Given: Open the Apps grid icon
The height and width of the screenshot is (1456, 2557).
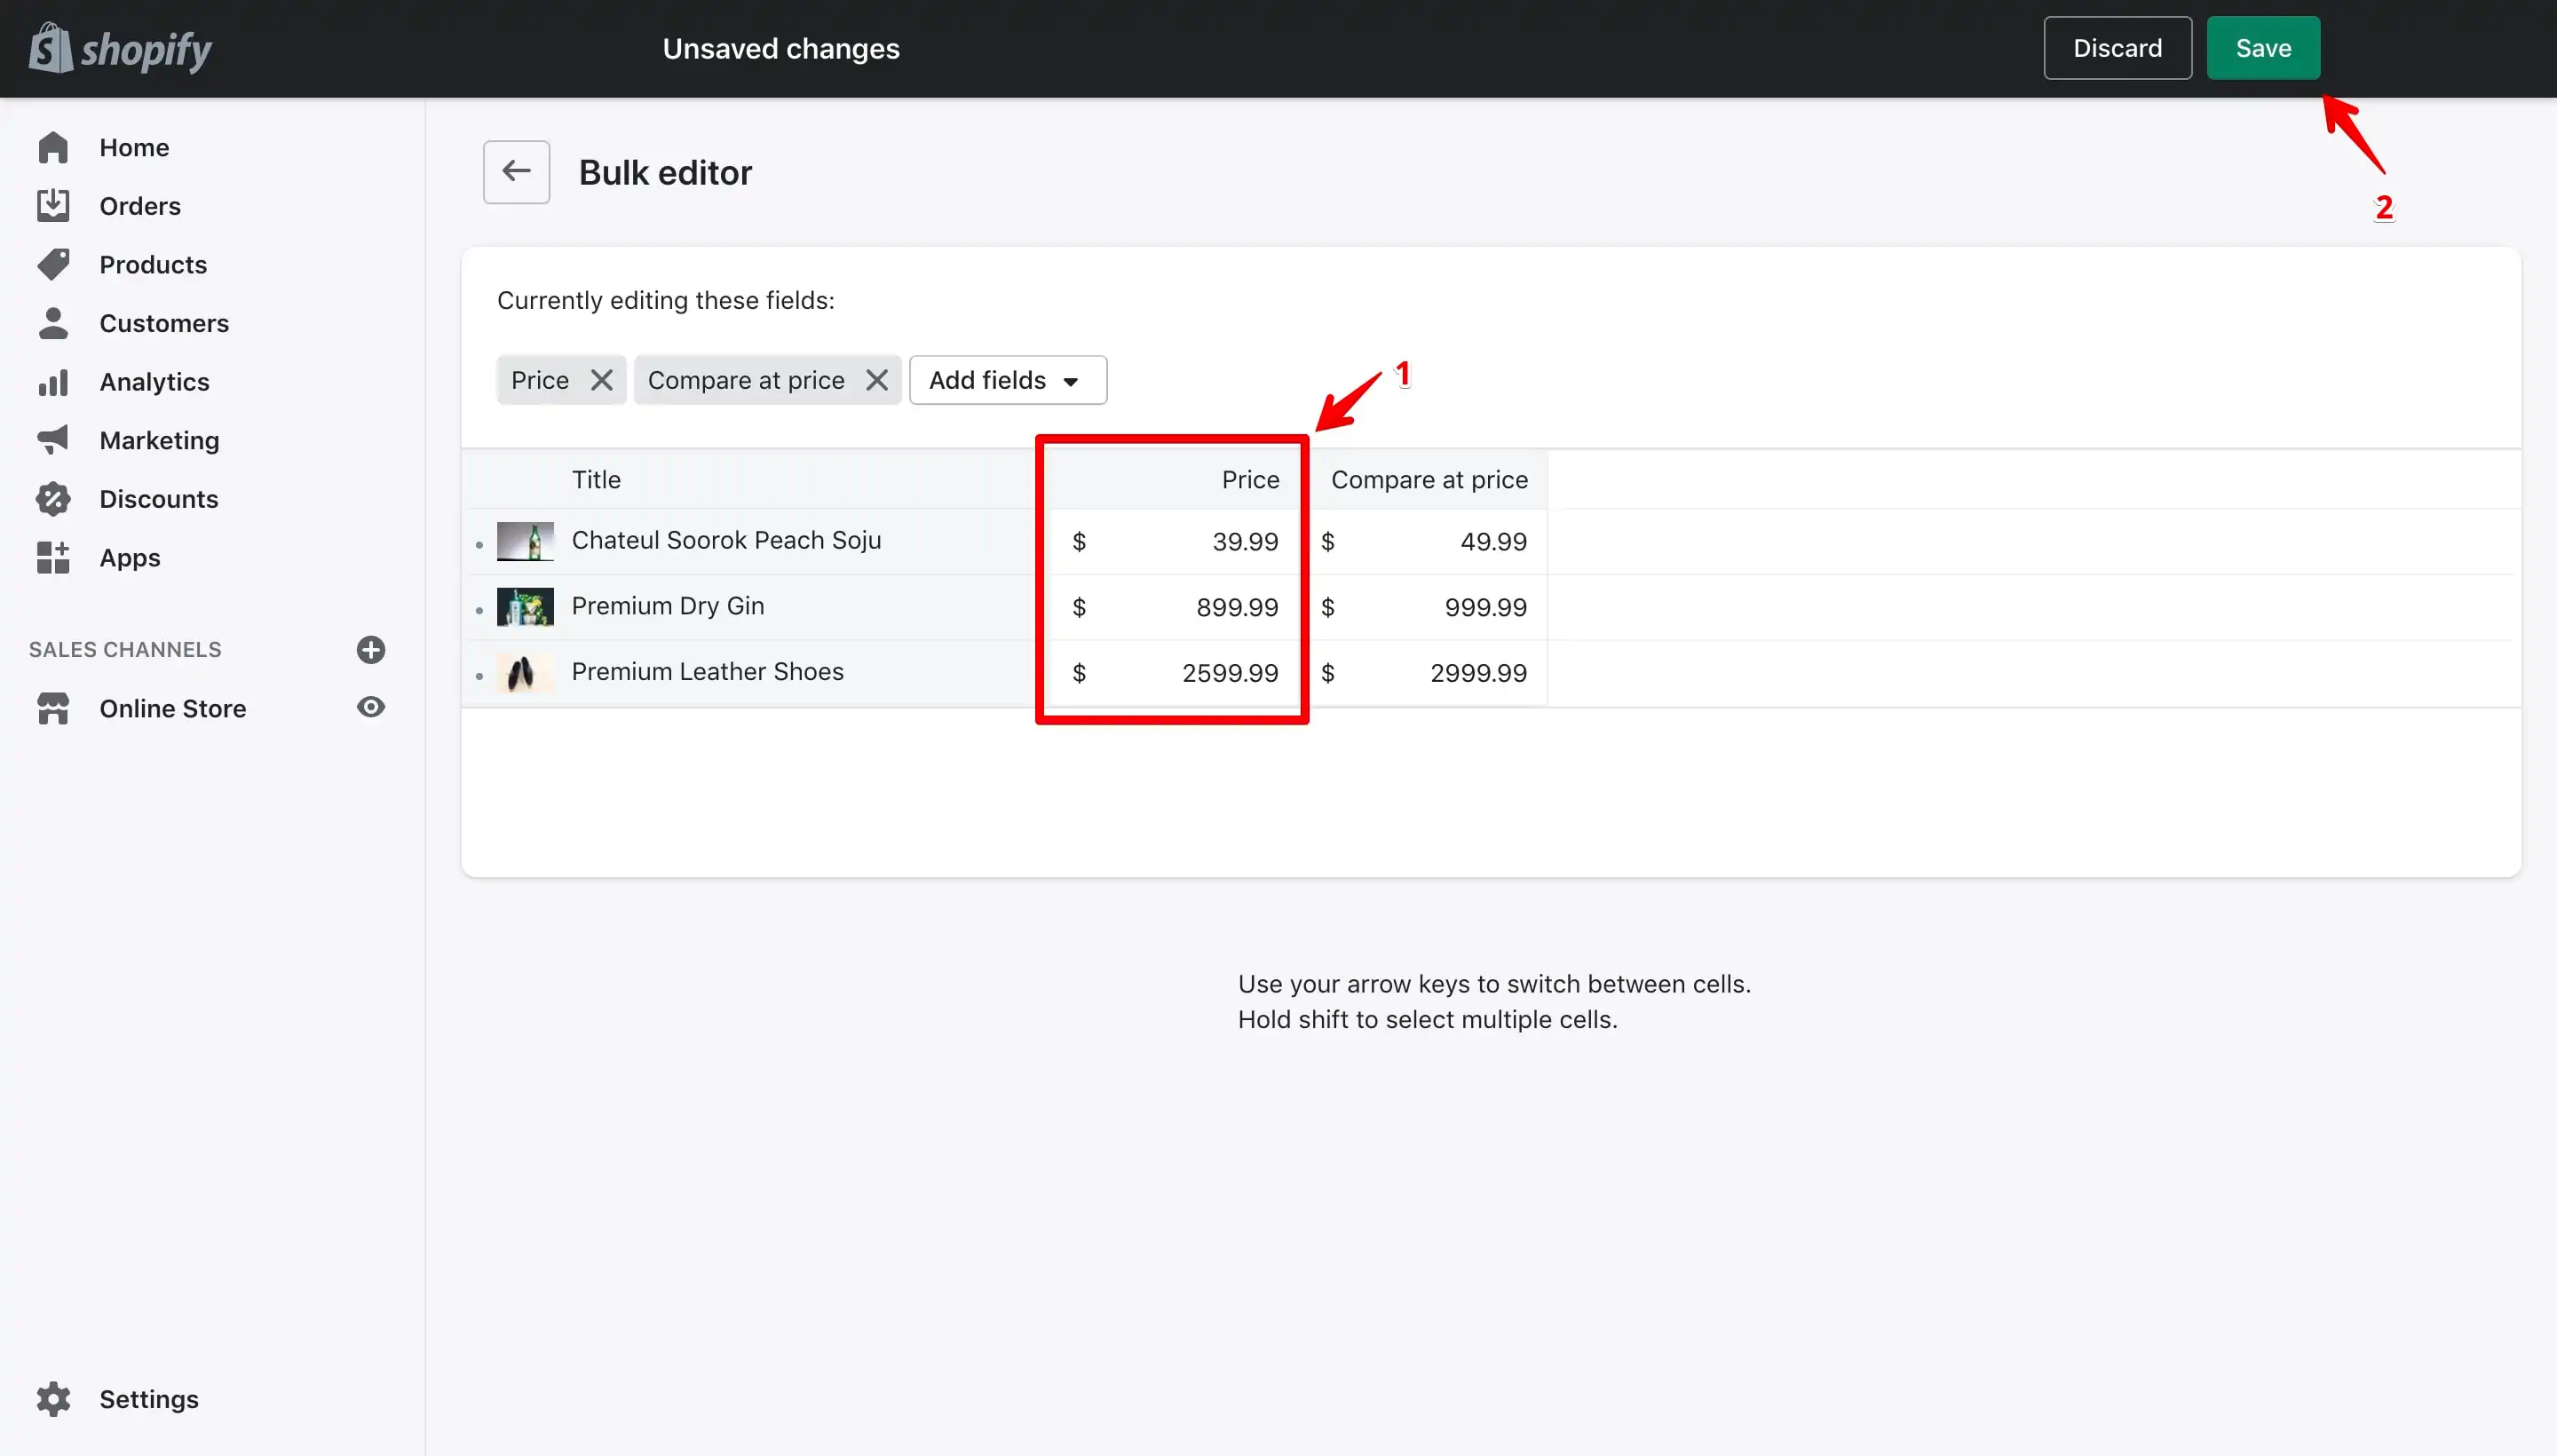Looking at the screenshot, I should click(x=53, y=557).
